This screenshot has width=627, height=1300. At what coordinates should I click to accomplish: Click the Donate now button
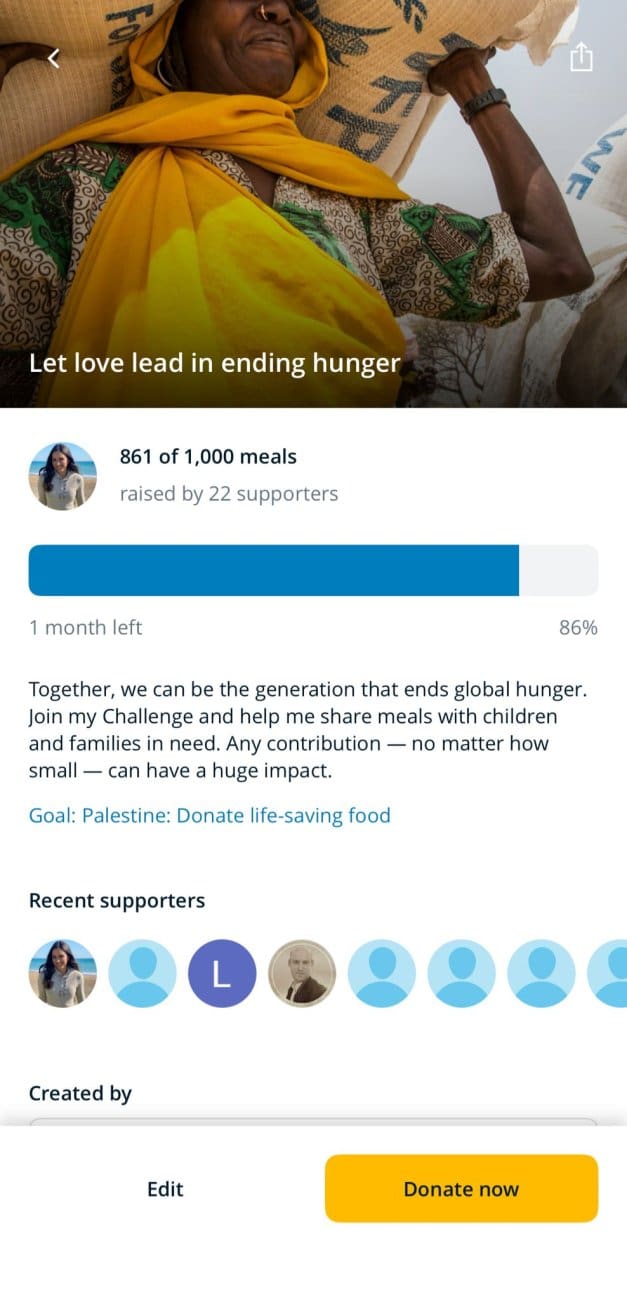(461, 1189)
